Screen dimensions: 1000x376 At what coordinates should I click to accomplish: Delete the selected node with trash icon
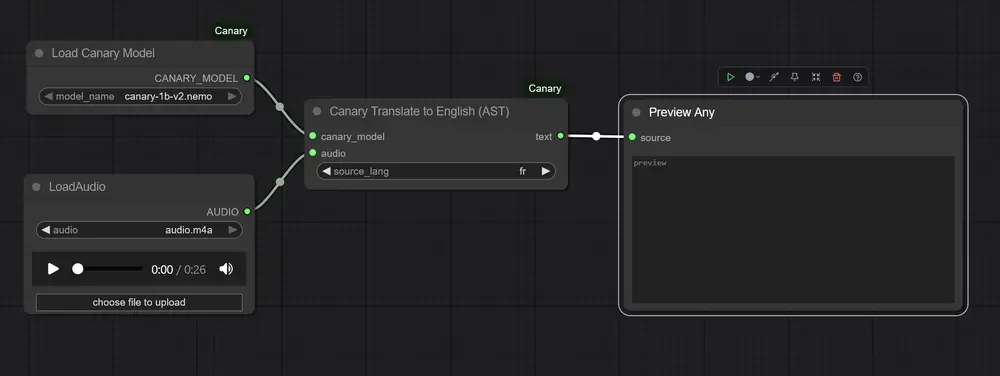click(x=837, y=77)
